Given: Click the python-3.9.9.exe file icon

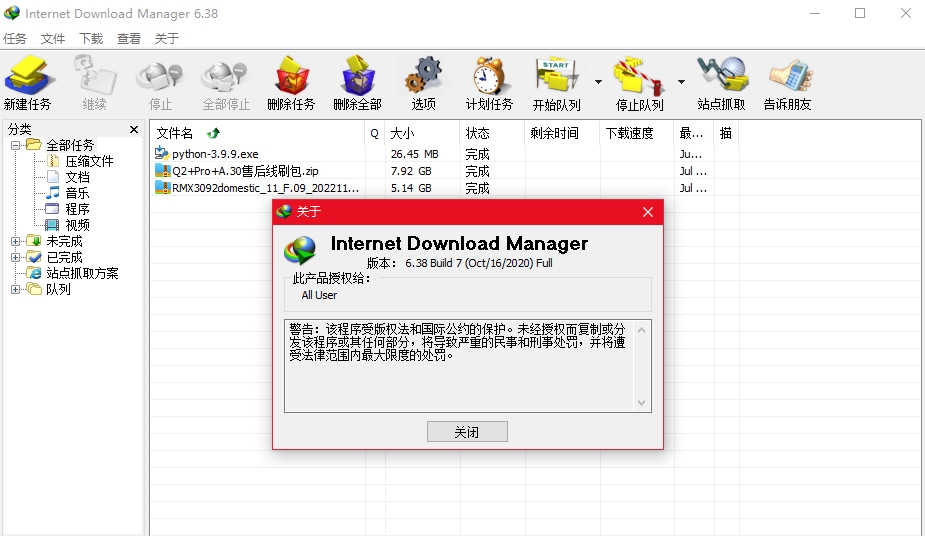Looking at the screenshot, I should click(x=162, y=153).
